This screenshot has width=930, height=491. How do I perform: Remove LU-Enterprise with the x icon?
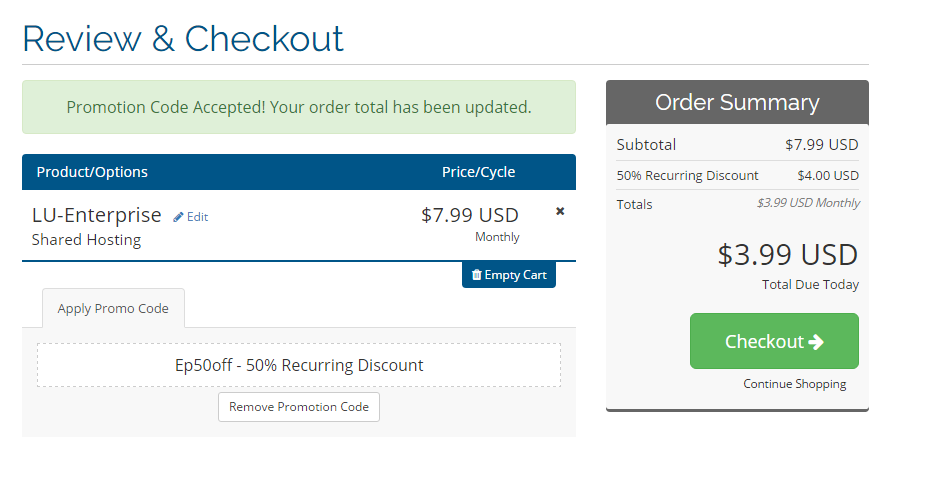click(x=560, y=211)
